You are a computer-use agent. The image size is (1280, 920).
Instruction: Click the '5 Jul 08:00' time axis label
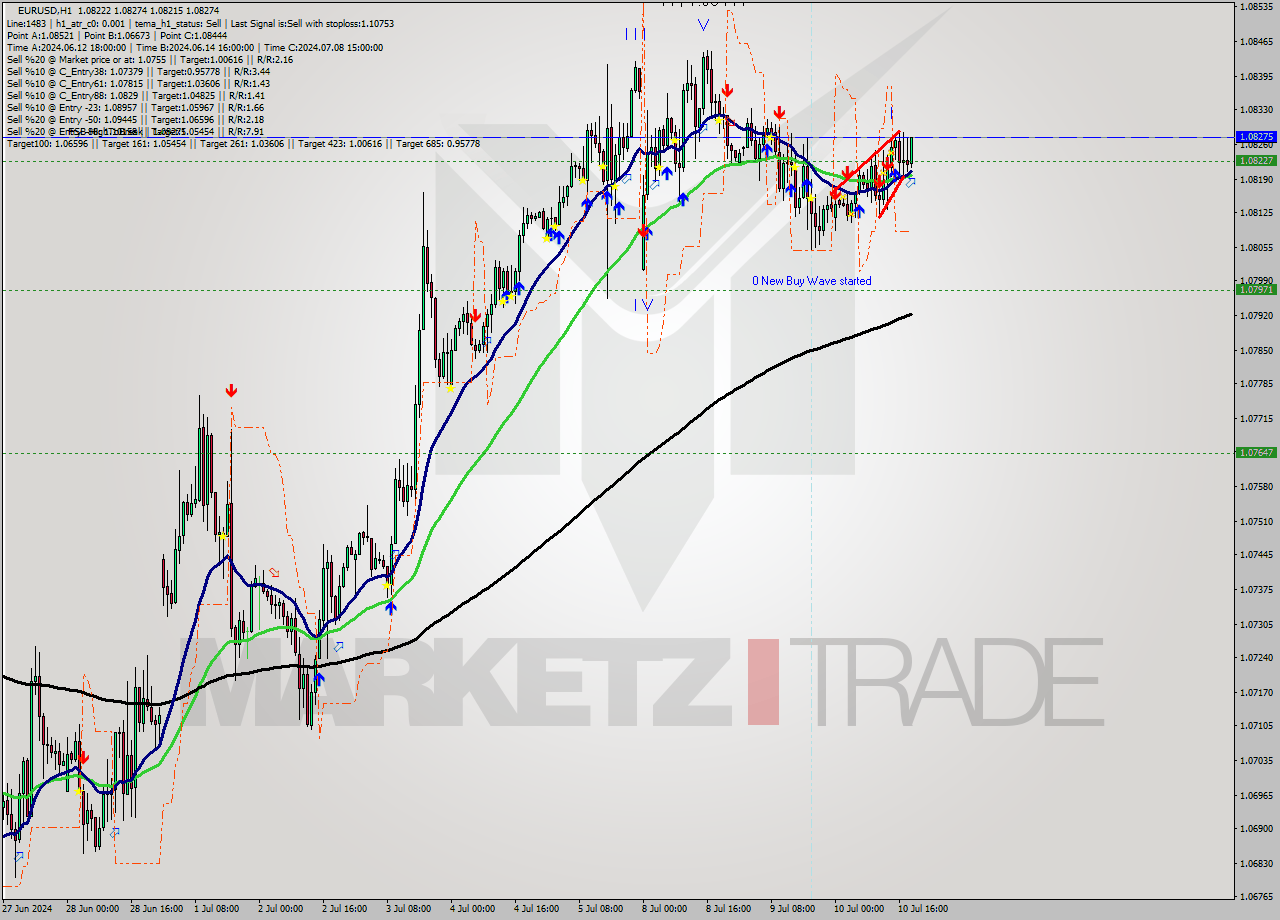[x=600, y=909]
